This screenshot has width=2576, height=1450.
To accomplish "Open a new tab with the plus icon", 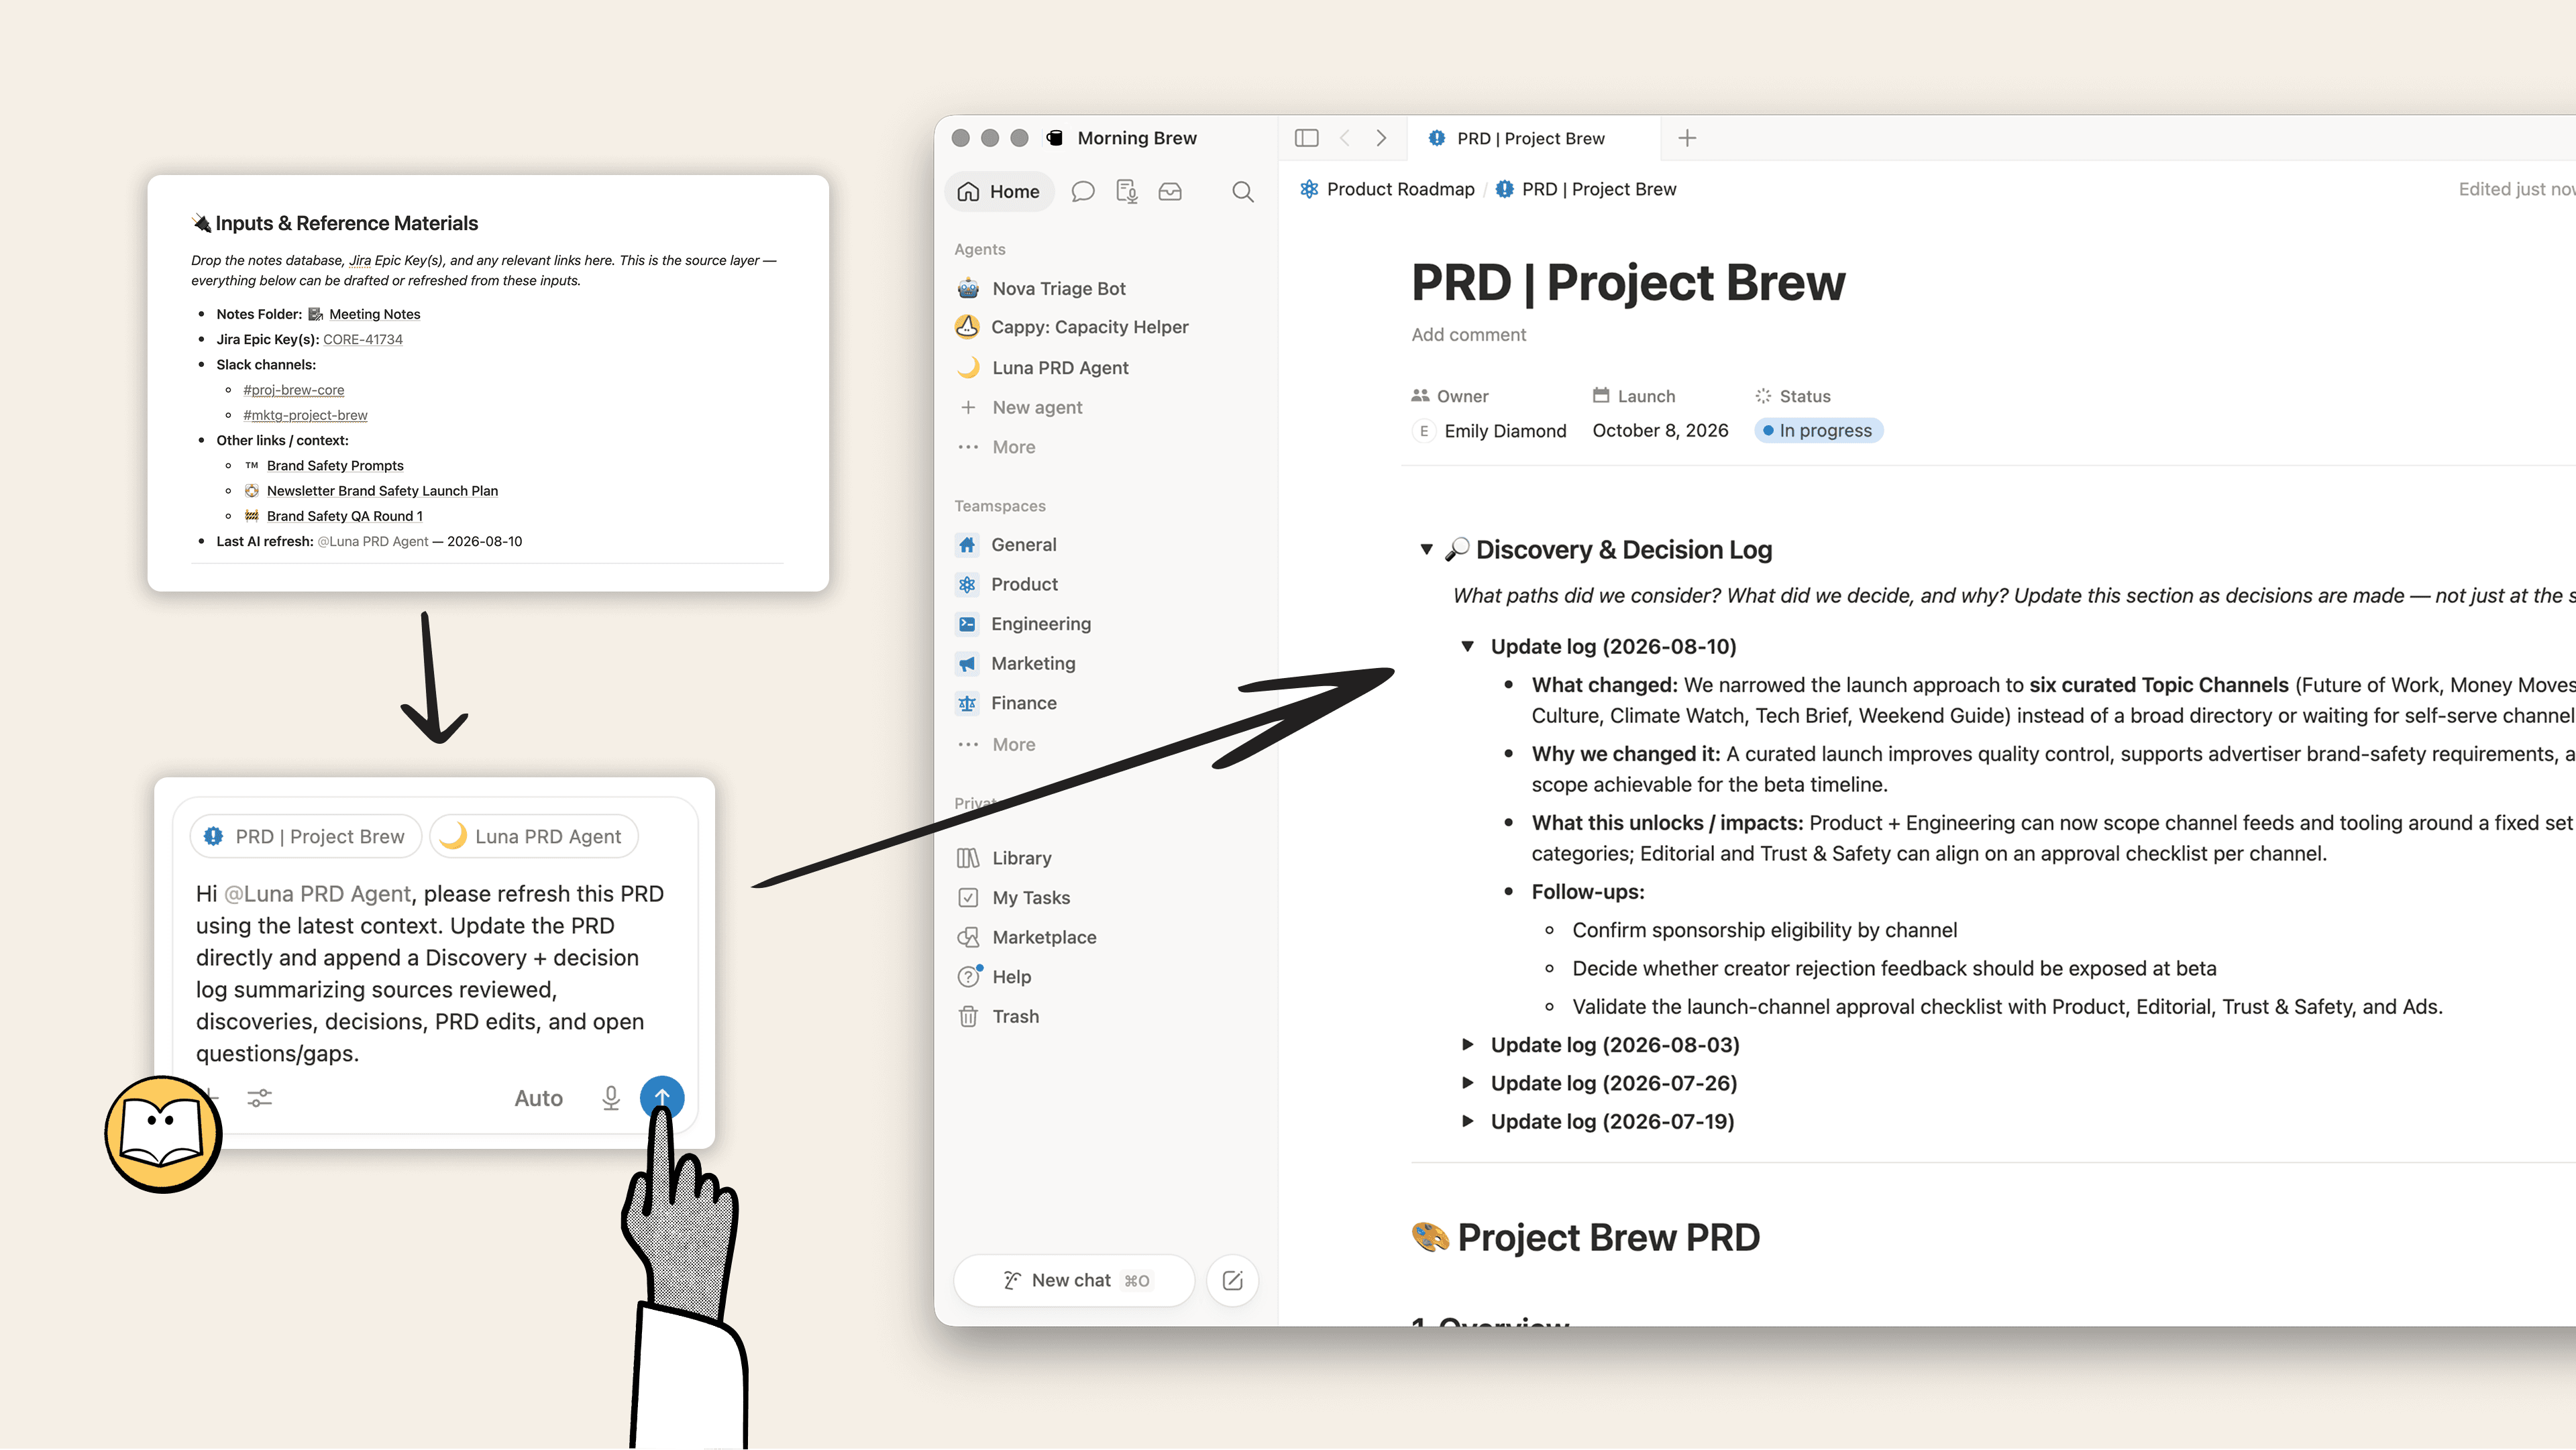I will pyautogui.click(x=1687, y=138).
